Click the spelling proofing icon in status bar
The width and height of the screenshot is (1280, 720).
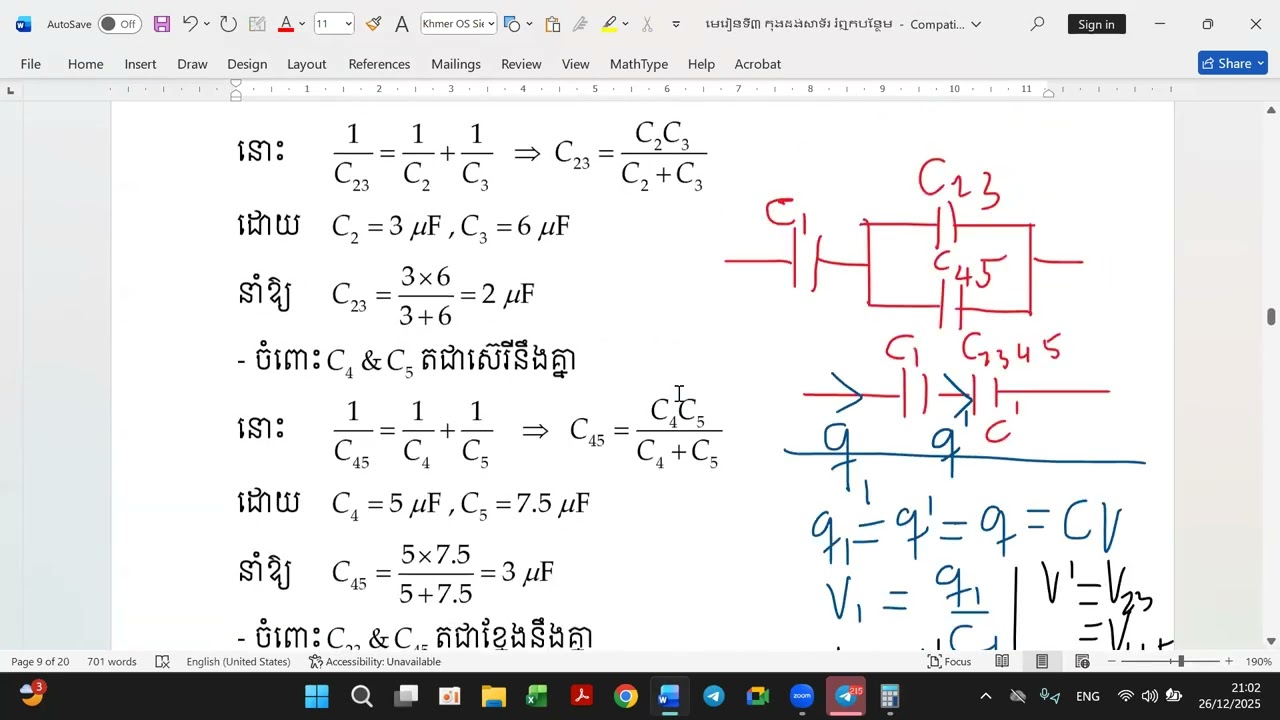161,661
